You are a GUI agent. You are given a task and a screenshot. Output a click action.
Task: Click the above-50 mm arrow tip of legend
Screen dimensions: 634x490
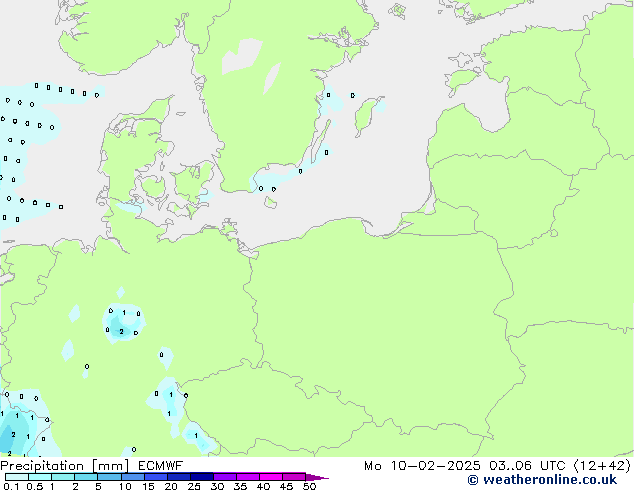[317, 477]
